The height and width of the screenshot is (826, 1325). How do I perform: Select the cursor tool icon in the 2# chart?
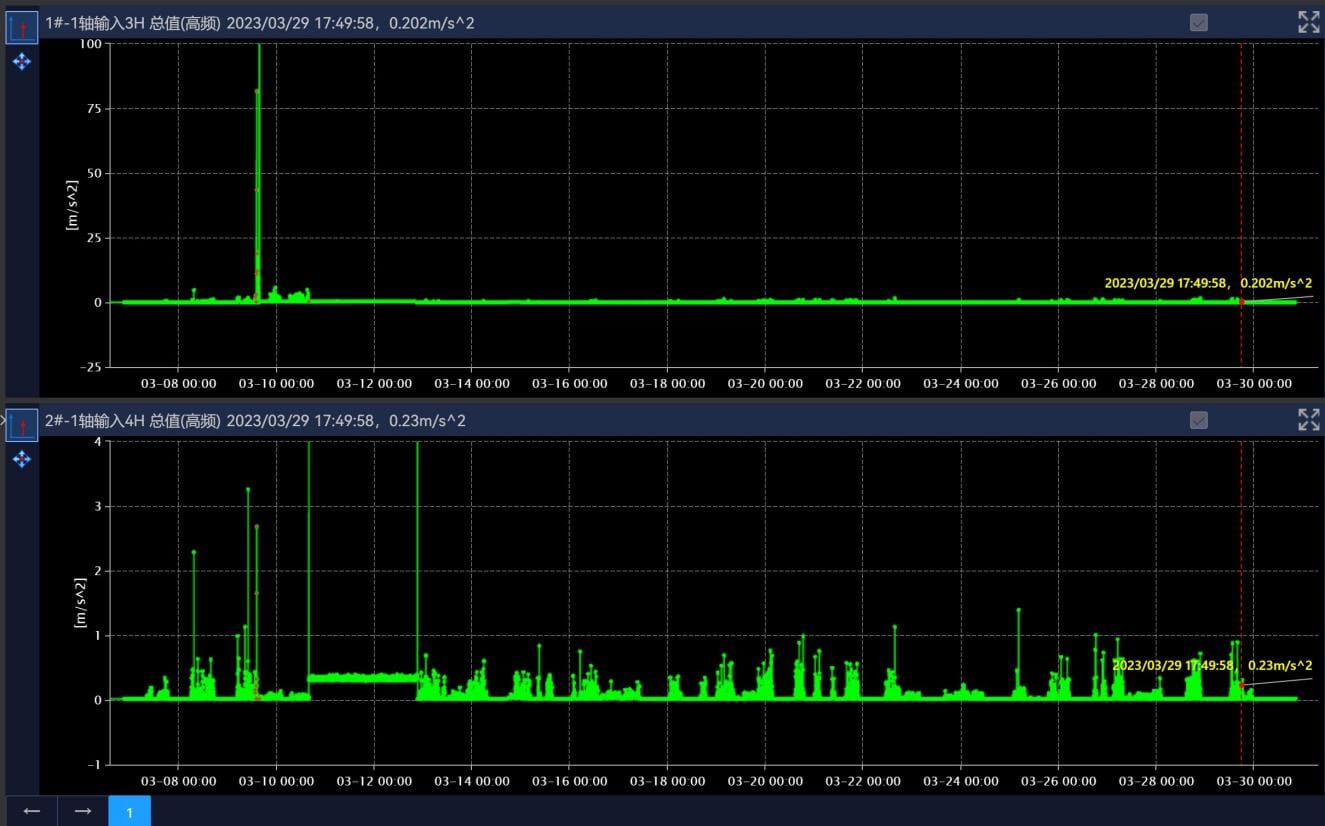22,425
